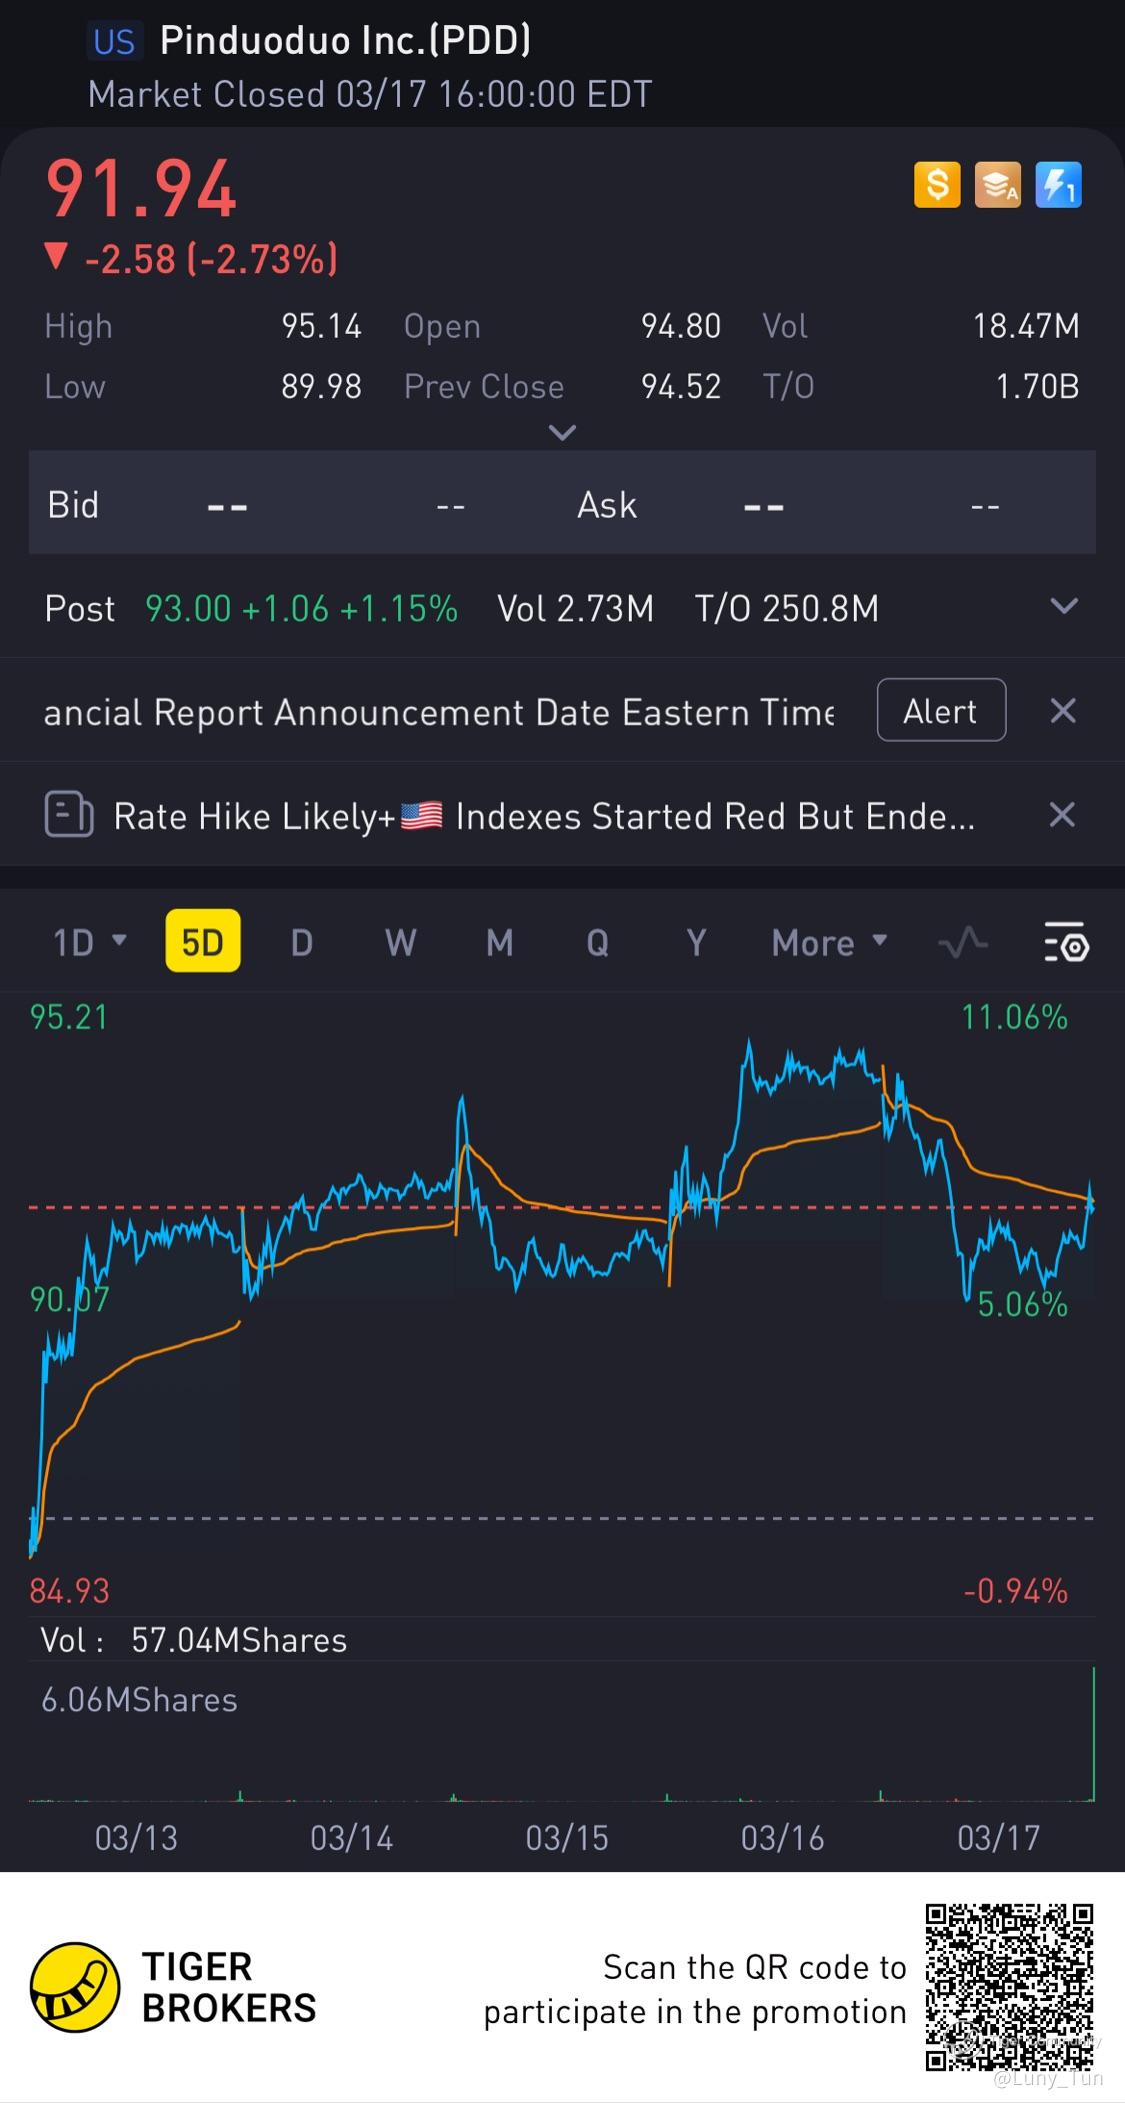Switch to the Y yearly chart tab

[696, 942]
